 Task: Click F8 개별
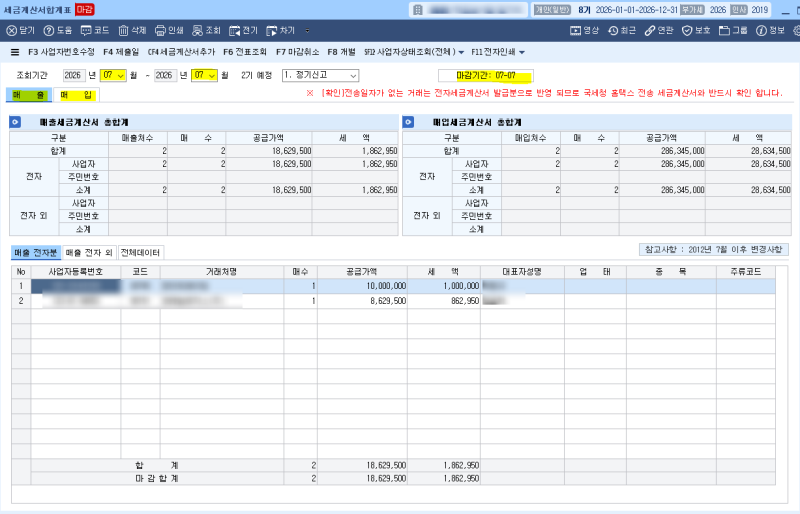(x=341, y=52)
